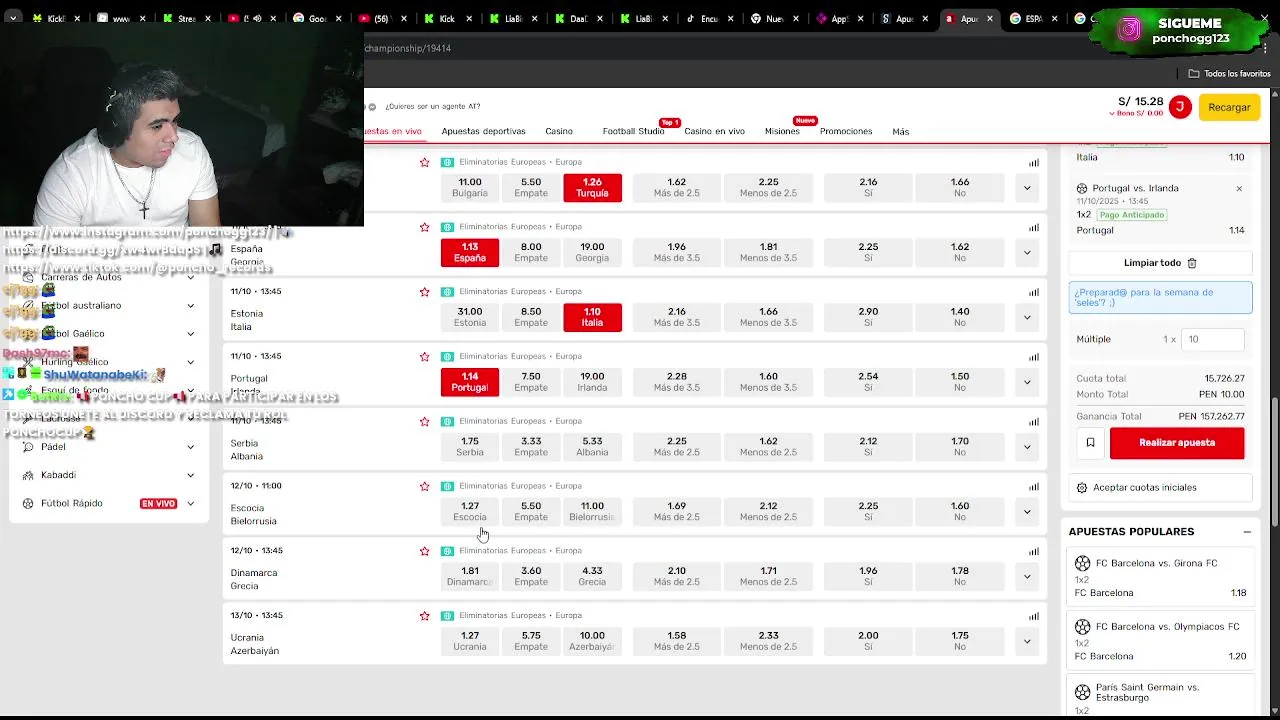This screenshot has width=1280, height=720.
Task: Open statistics icon for Dinamarca vs Grecia
Action: [x=1034, y=552]
